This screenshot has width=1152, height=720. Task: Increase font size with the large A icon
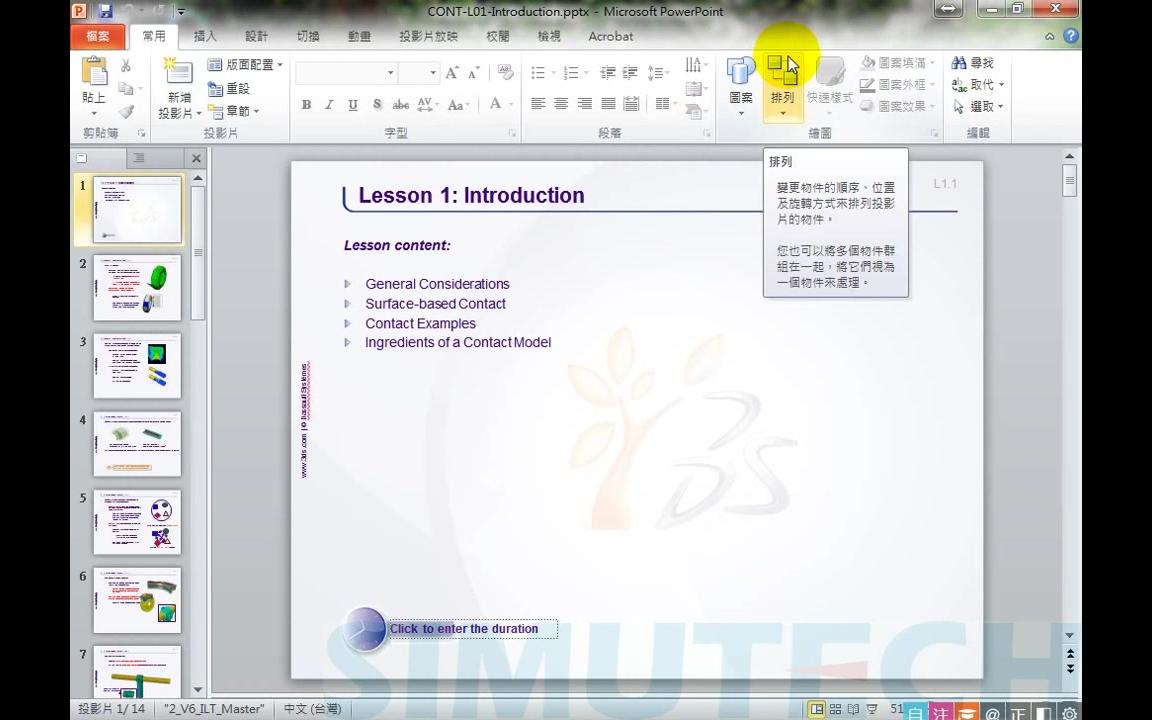tap(452, 72)
